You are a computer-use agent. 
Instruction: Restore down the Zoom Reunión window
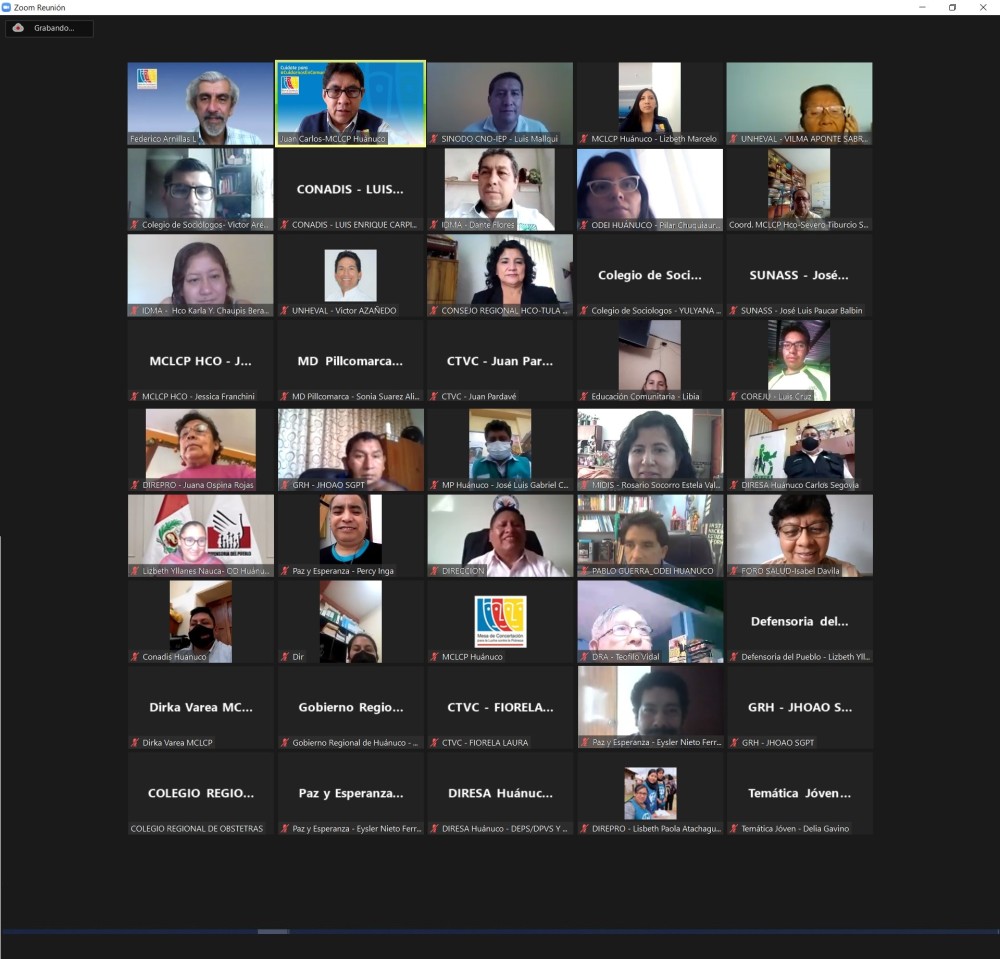click(952, 7)
